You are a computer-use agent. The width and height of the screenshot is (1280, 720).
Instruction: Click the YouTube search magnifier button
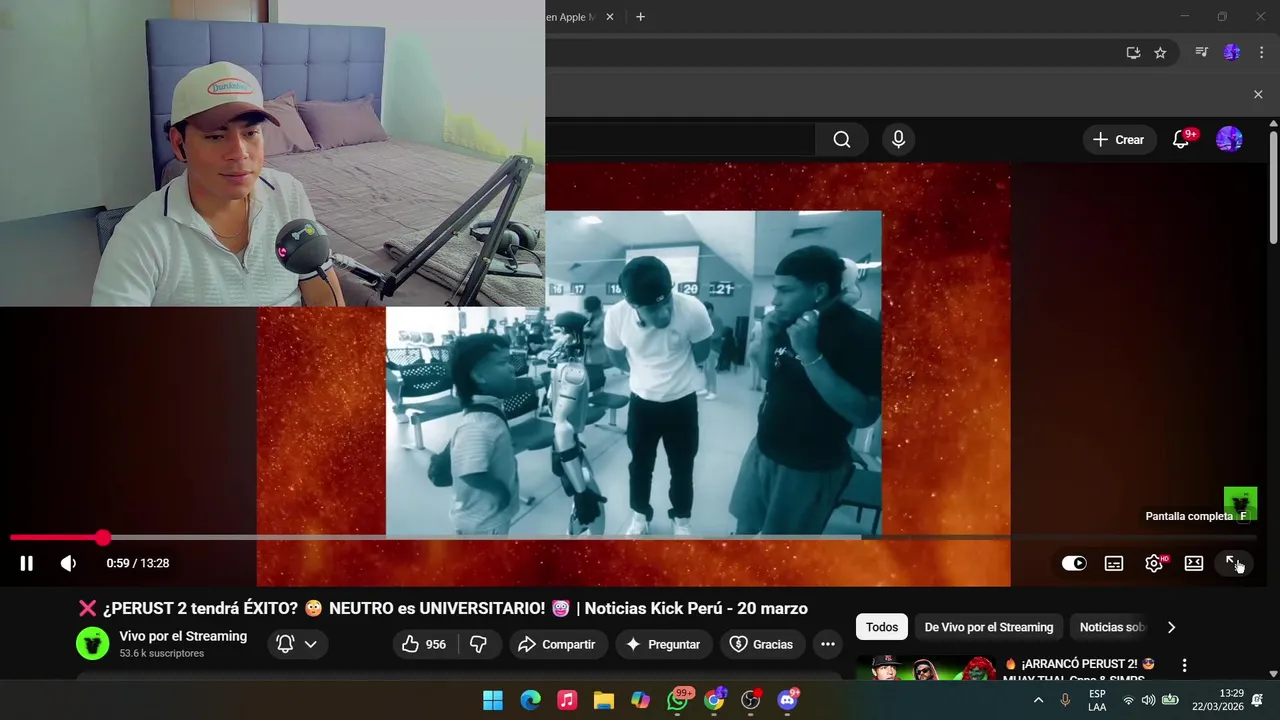[842, 140]
